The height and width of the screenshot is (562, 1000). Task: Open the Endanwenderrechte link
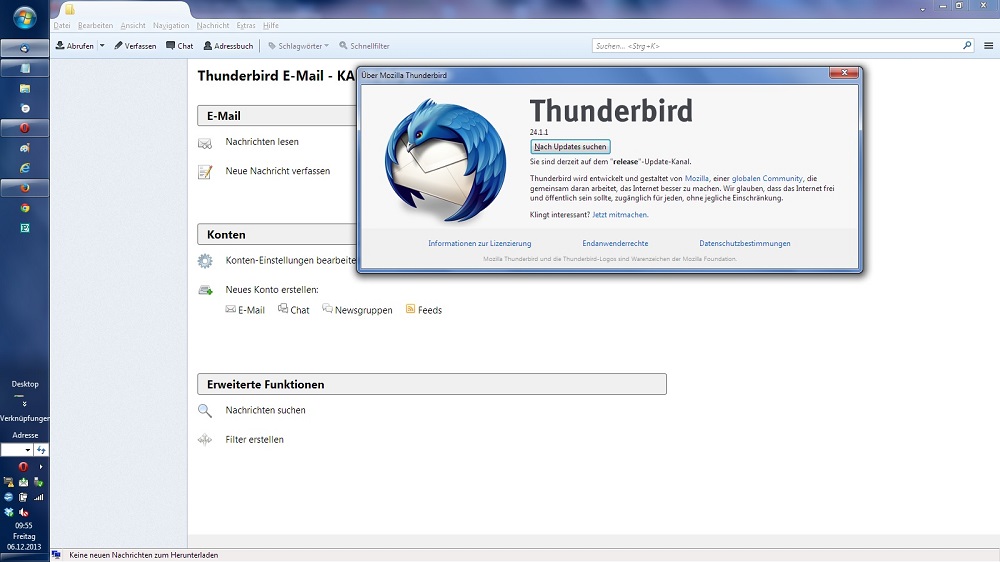pyautogui.click(x=615, y=243)
